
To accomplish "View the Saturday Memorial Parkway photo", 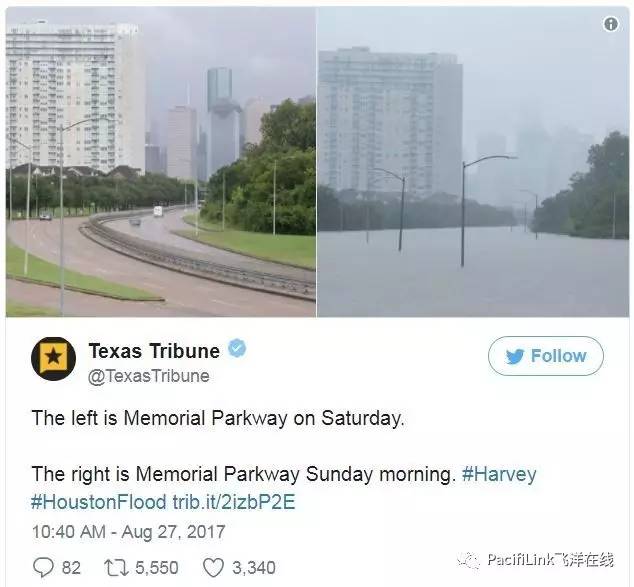I will (x=161, y=162).
